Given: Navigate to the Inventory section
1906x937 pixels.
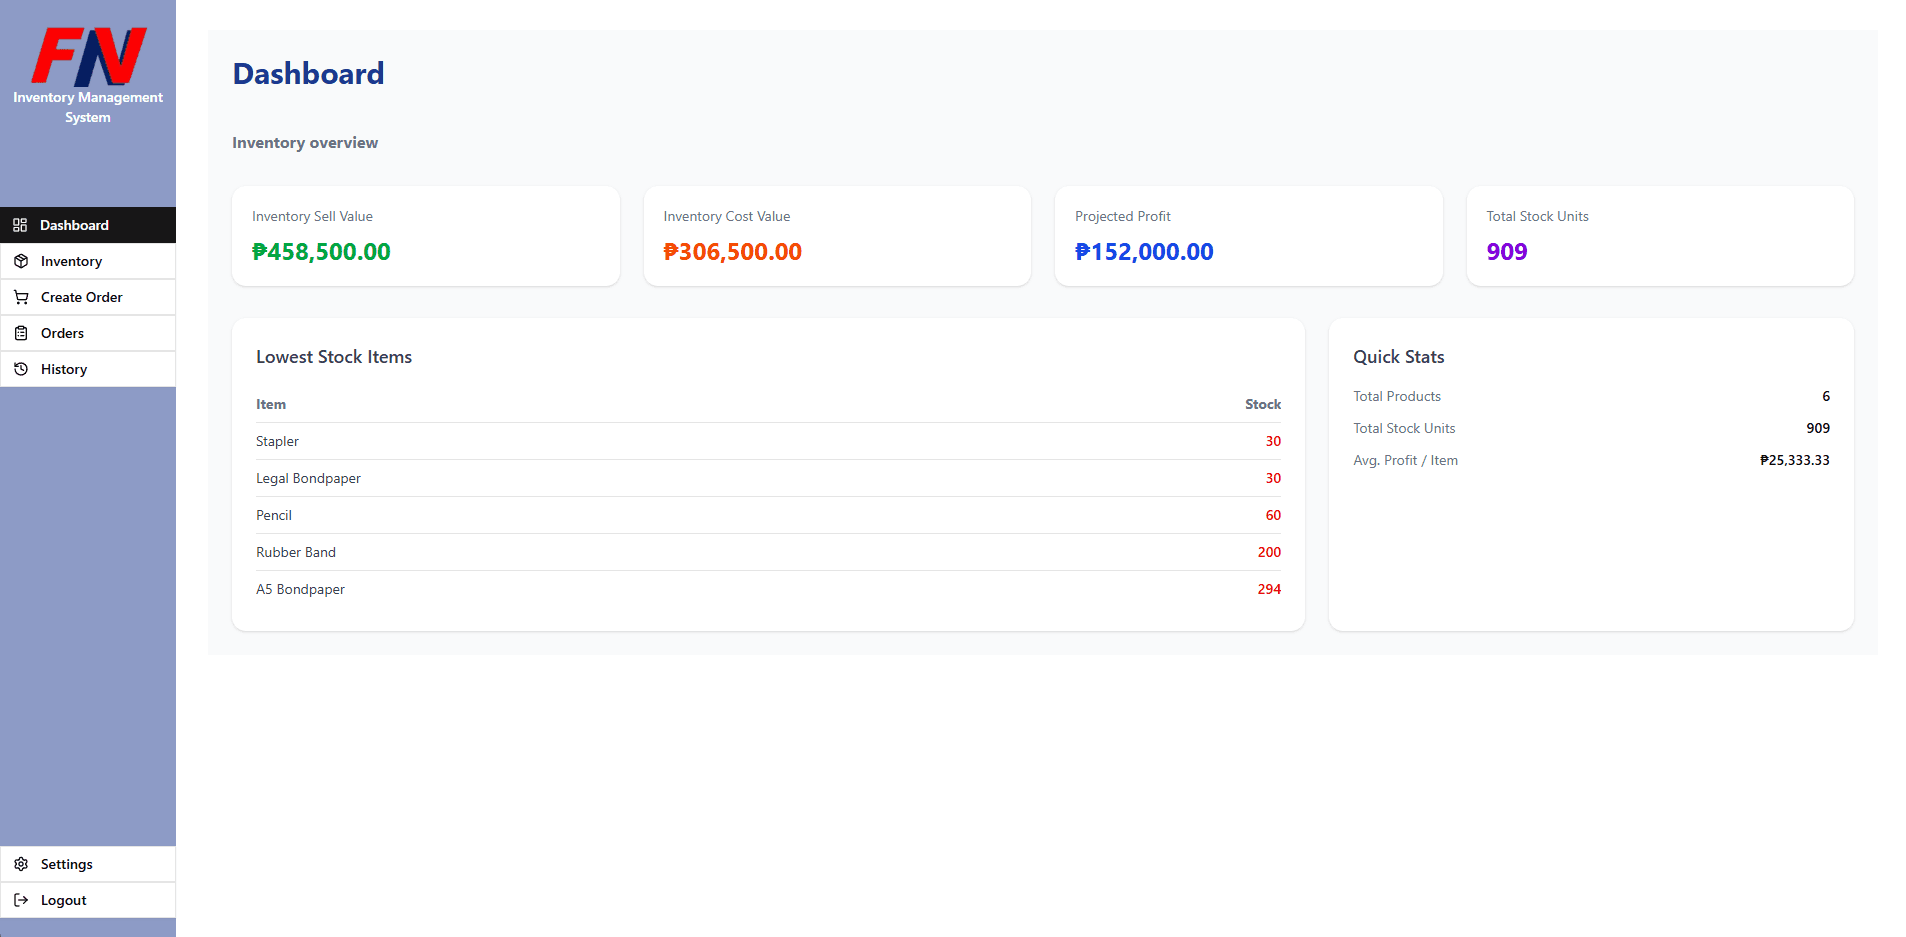Looking at the screenshot, I should (x=73, y=261).
